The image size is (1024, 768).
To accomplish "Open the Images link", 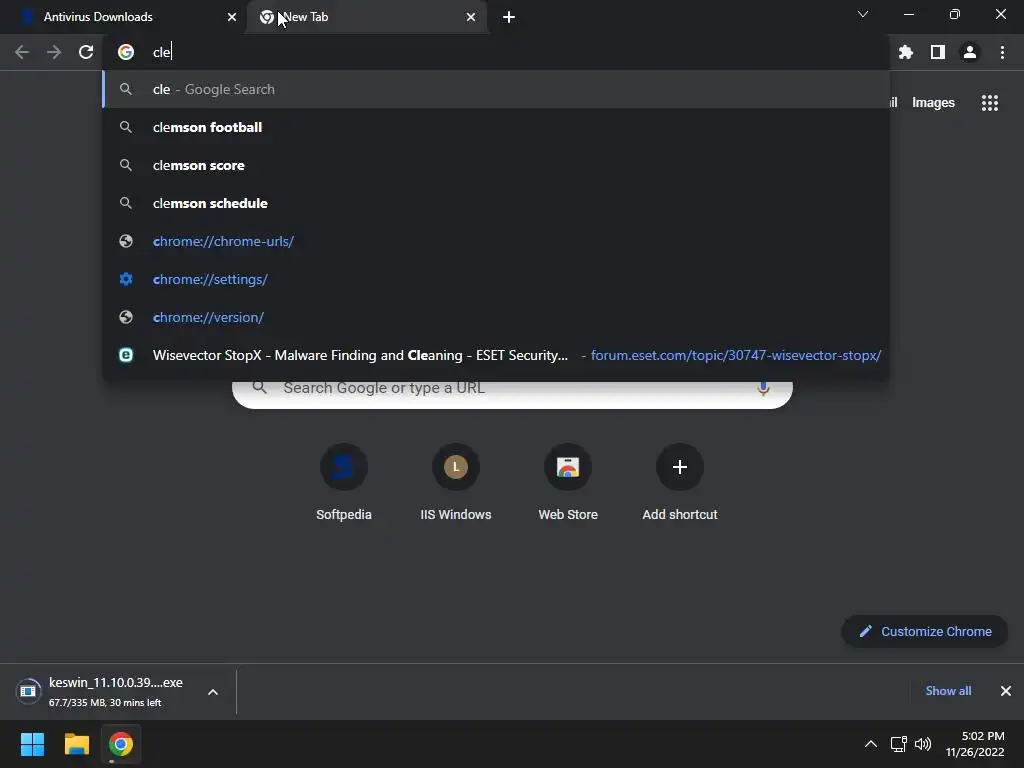I will [933, 103].
